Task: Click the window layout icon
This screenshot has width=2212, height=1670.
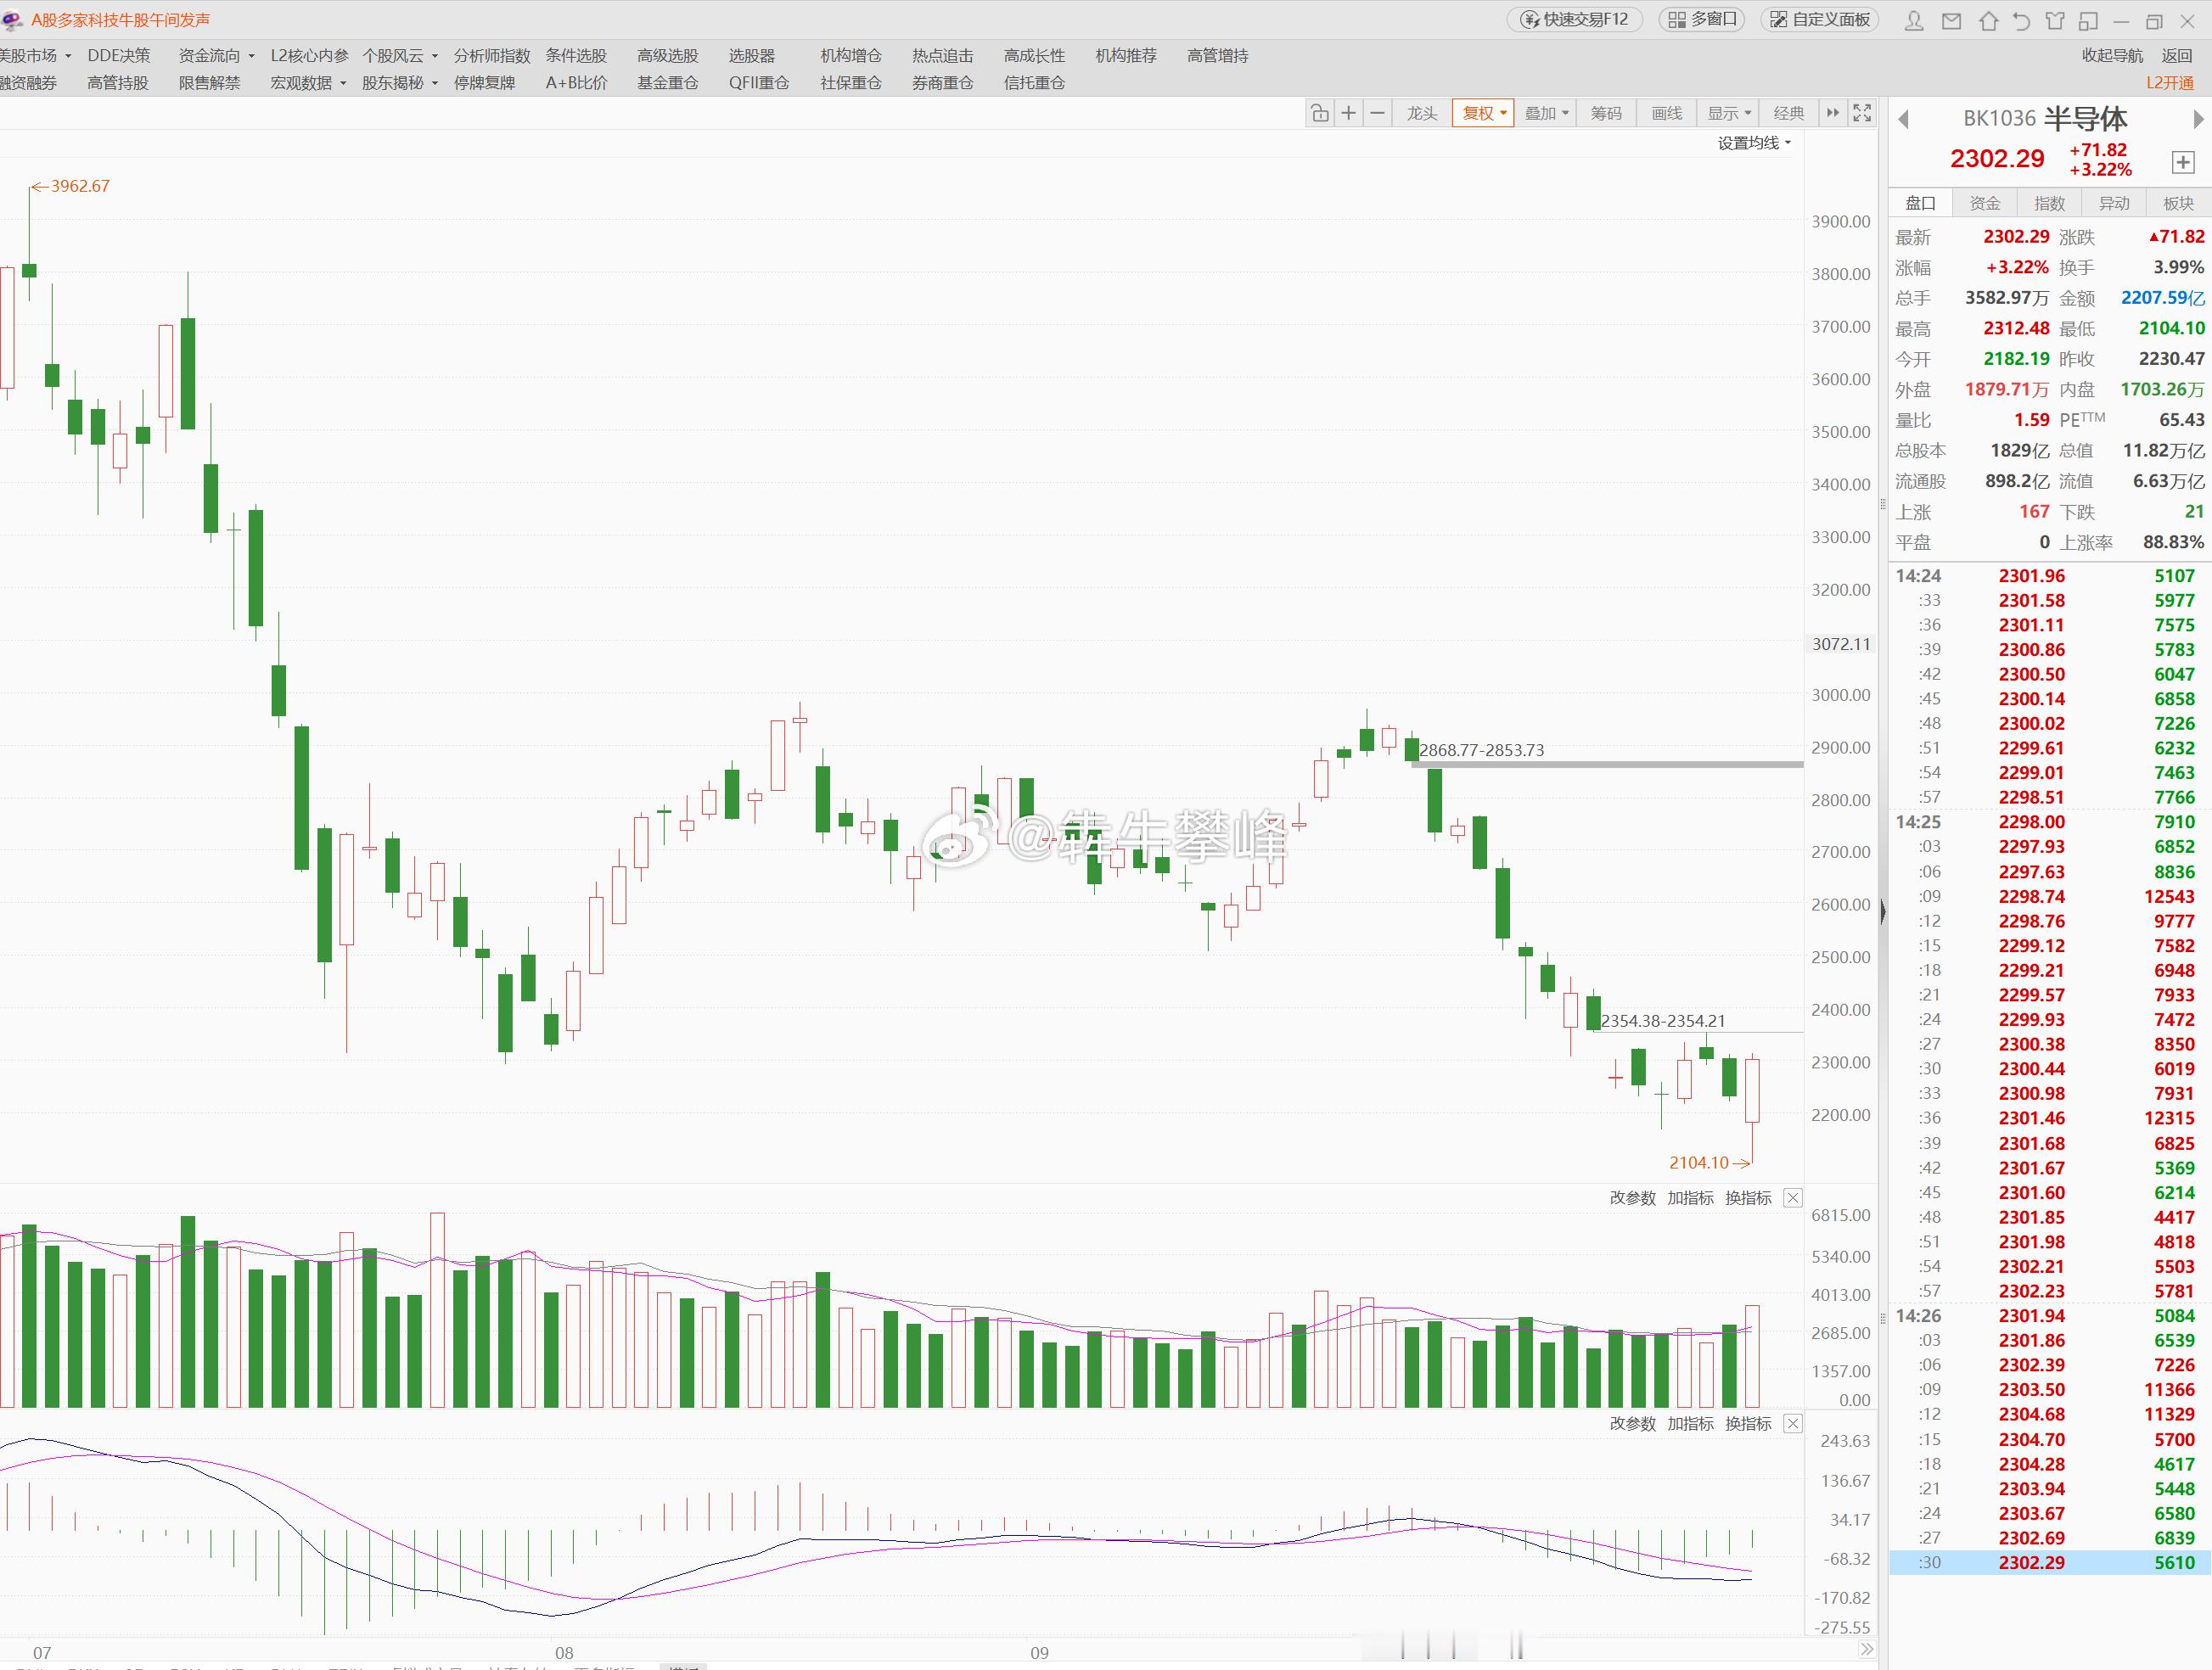Action: point(2088,20)
